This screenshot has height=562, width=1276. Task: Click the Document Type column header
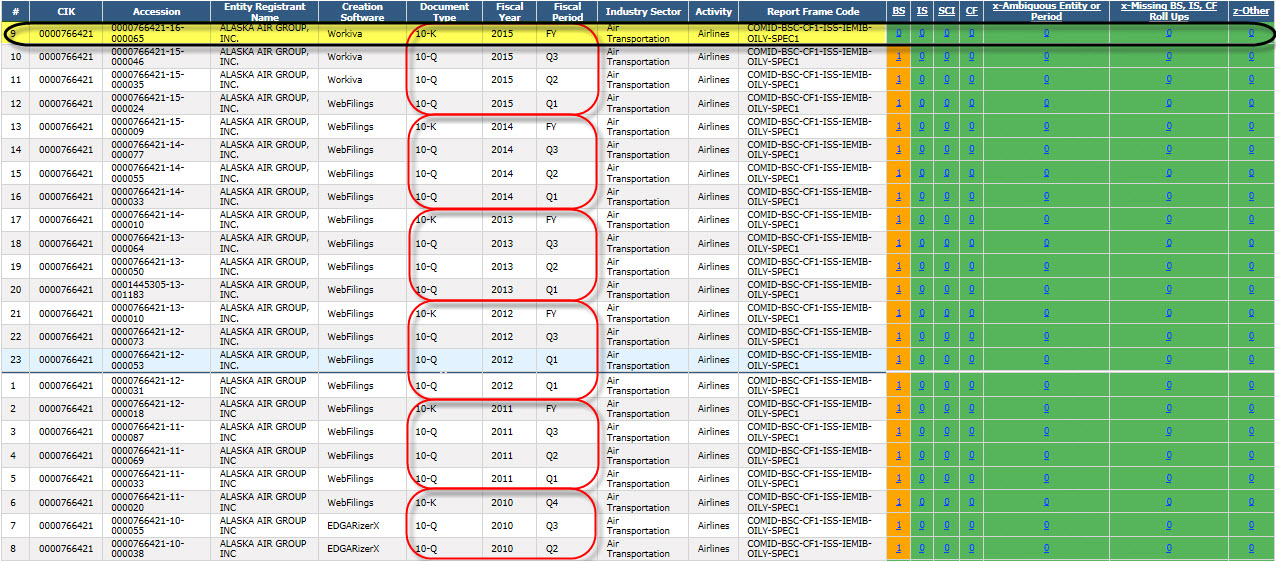click(444, 11)
